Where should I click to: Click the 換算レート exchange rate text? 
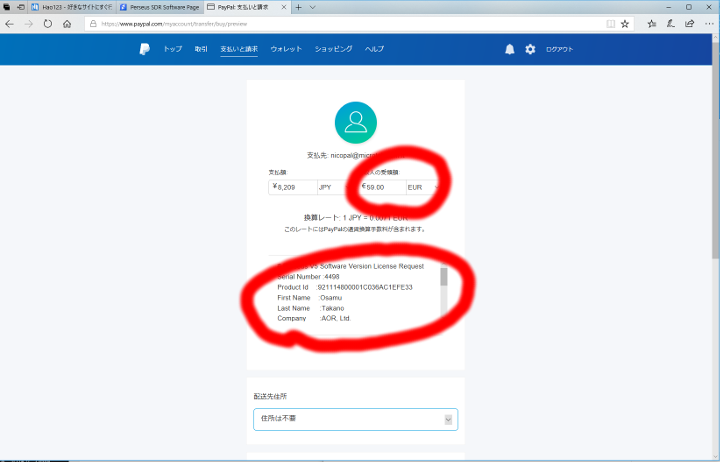click(x=356, y=218)
